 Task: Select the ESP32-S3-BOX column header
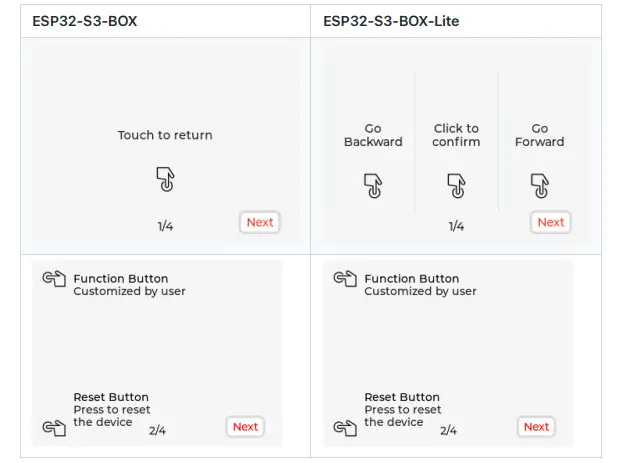85,20
